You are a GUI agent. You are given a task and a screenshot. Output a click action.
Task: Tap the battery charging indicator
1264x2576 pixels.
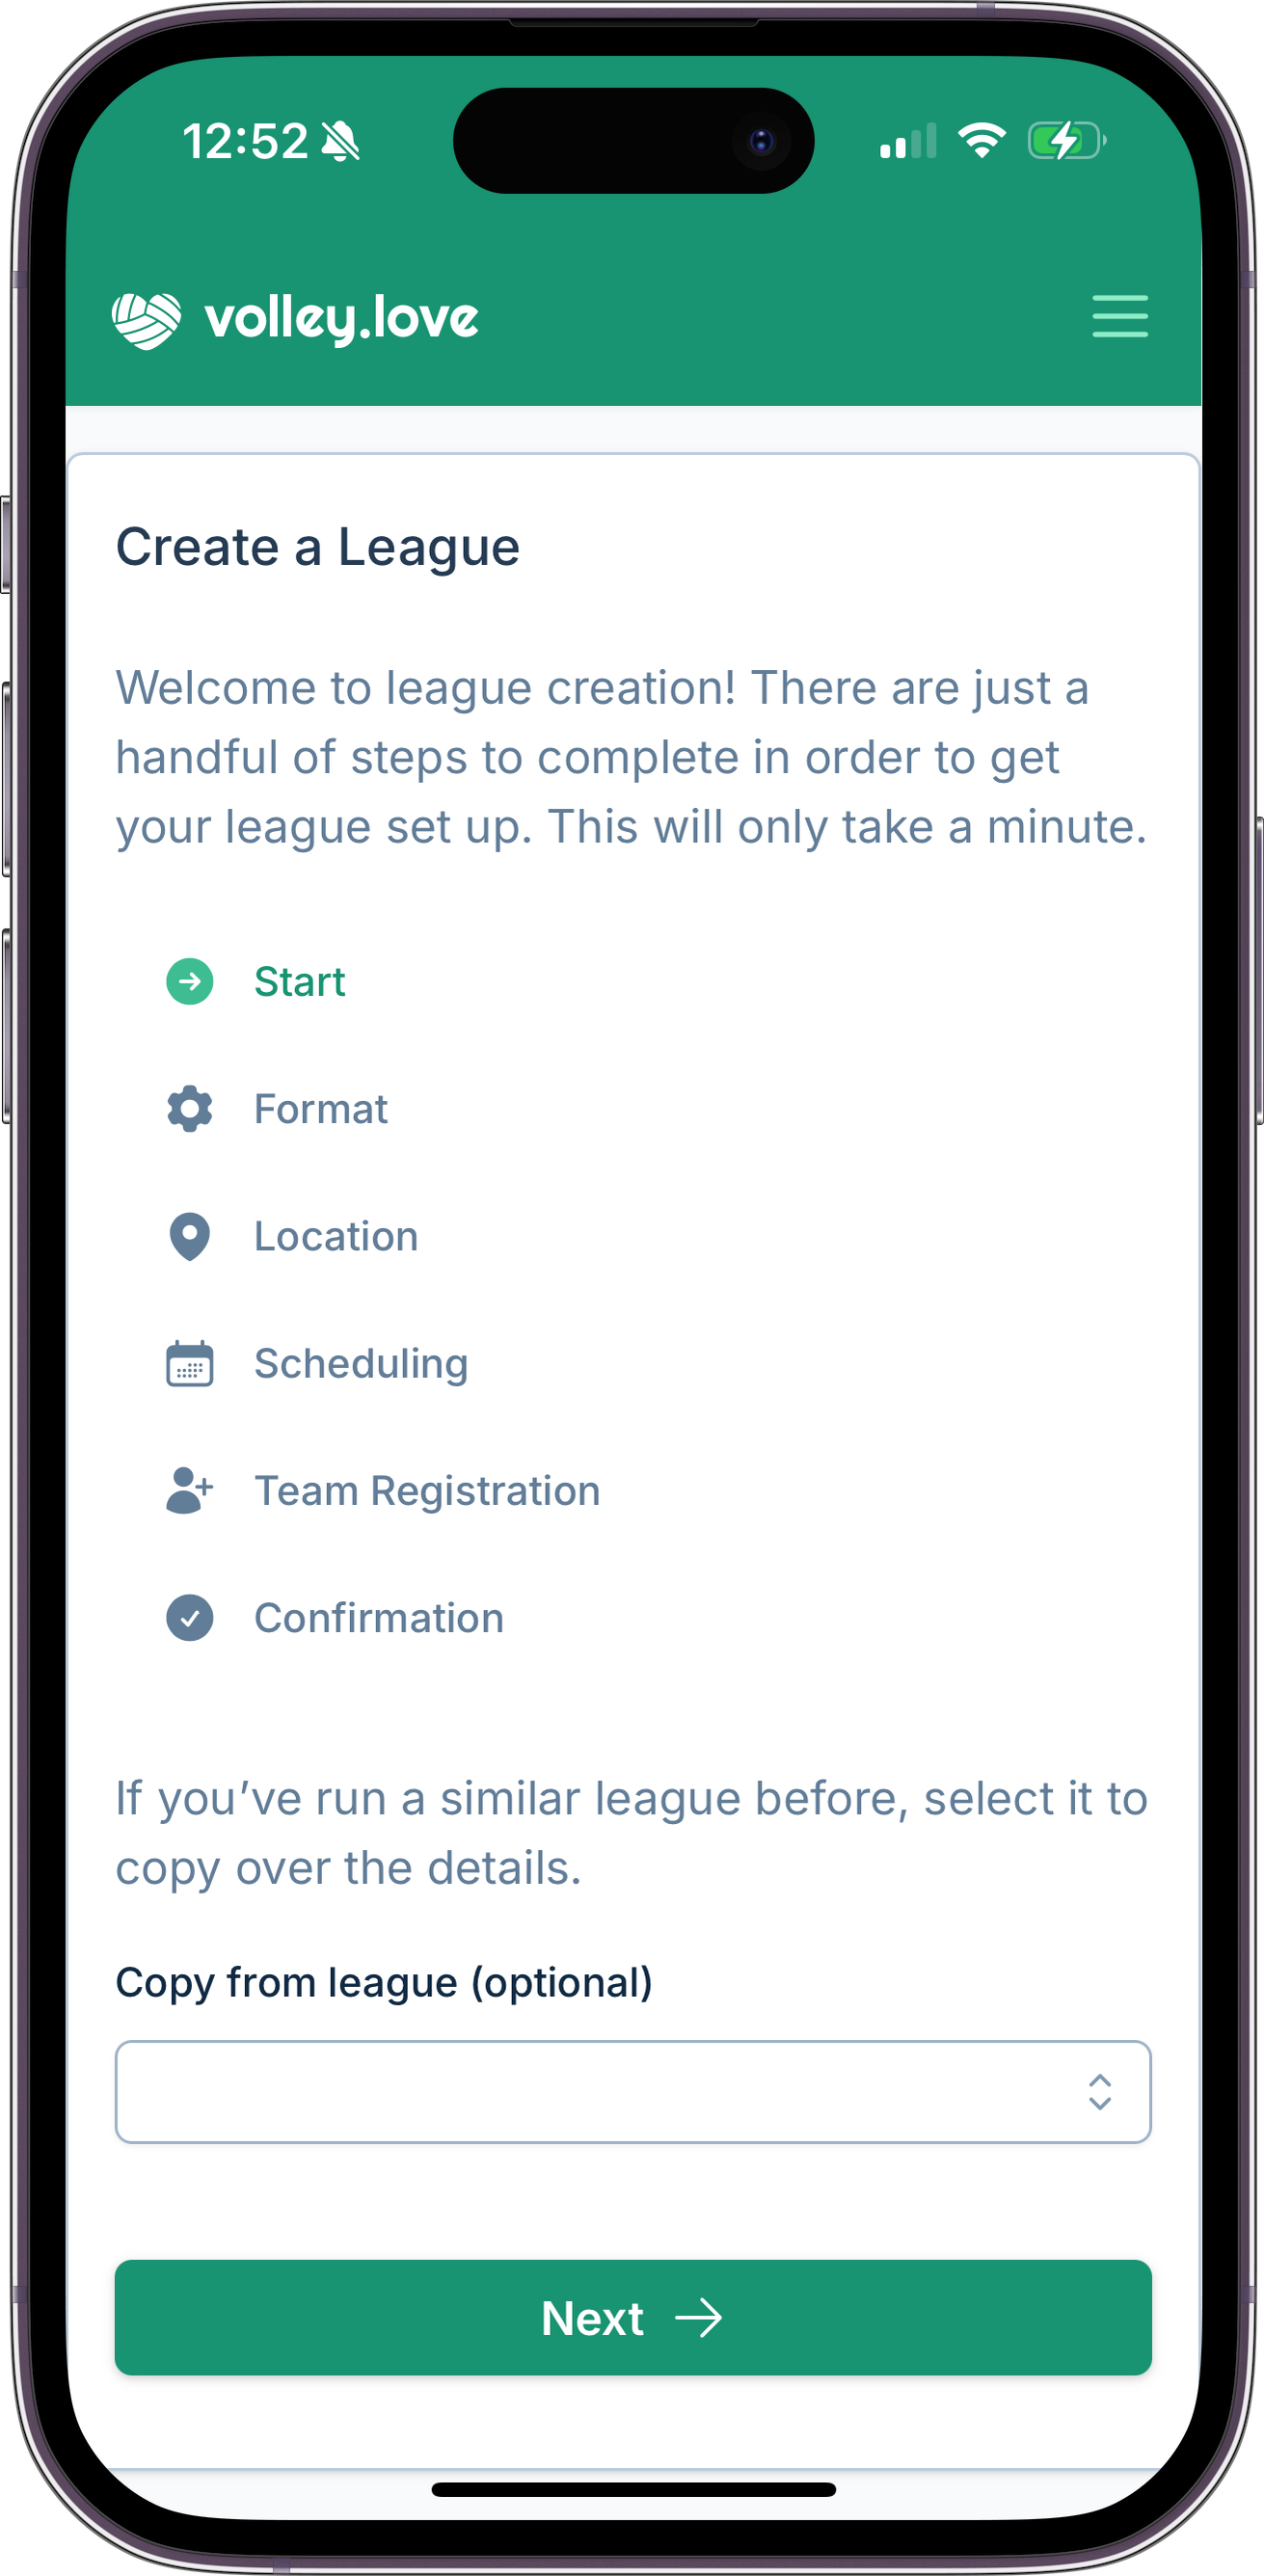pyautogui.click(x=1066, y=141)
